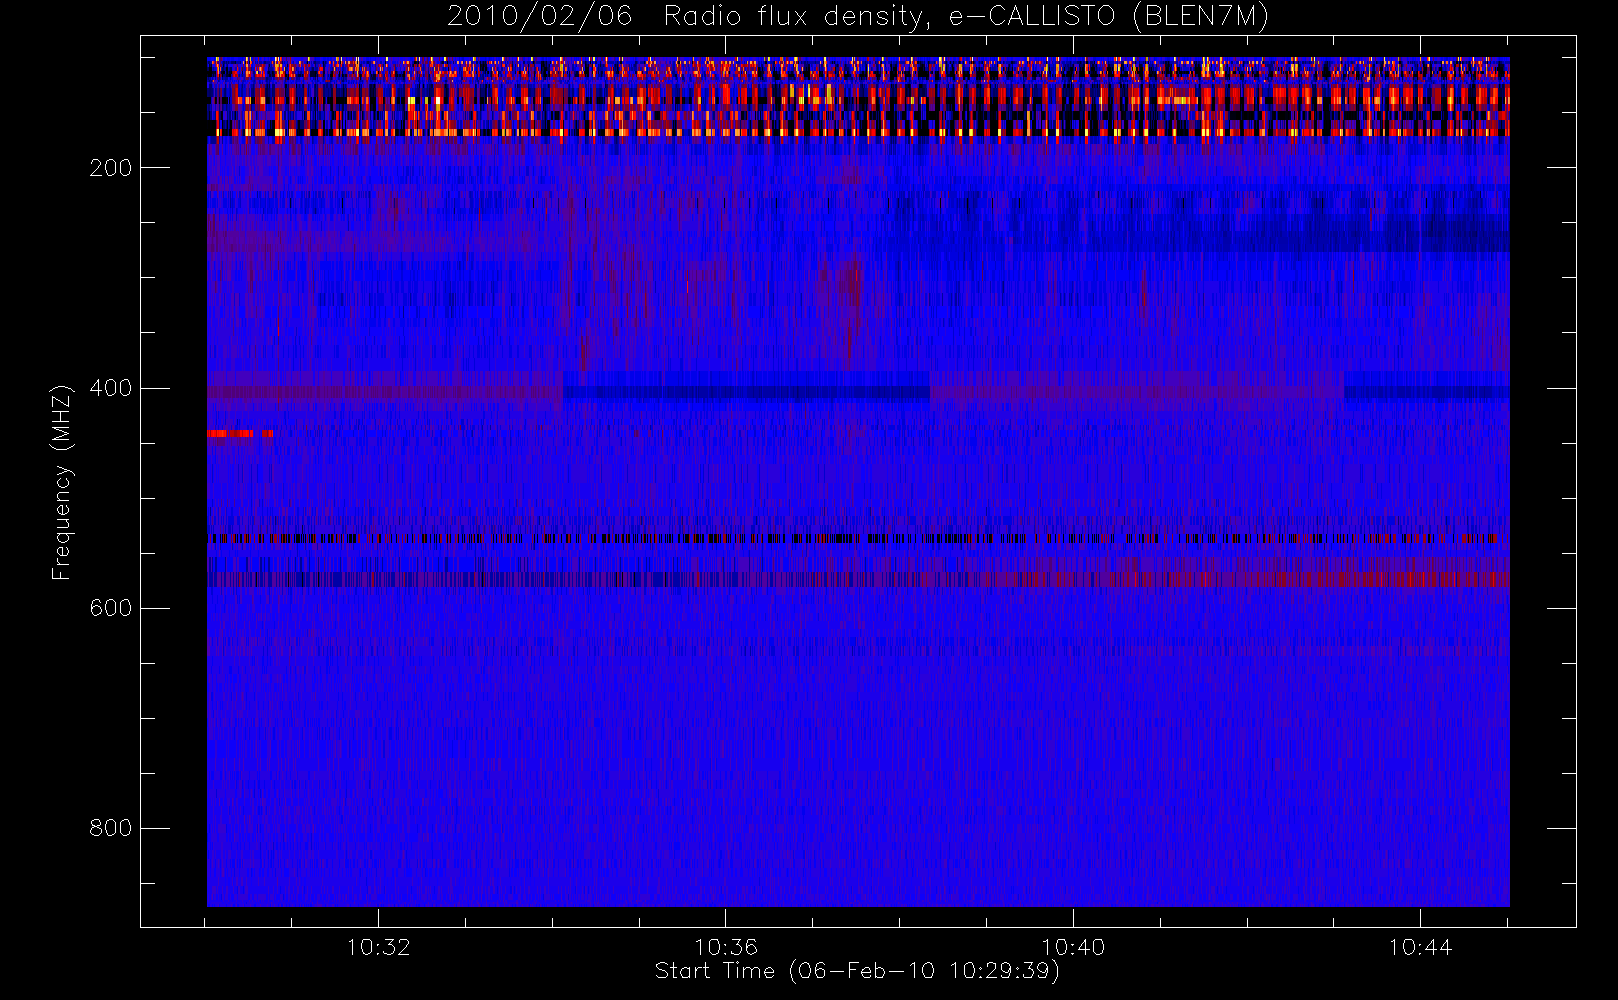
Task: Click the 10:36 time tick label
Action: tap(726, 947)
